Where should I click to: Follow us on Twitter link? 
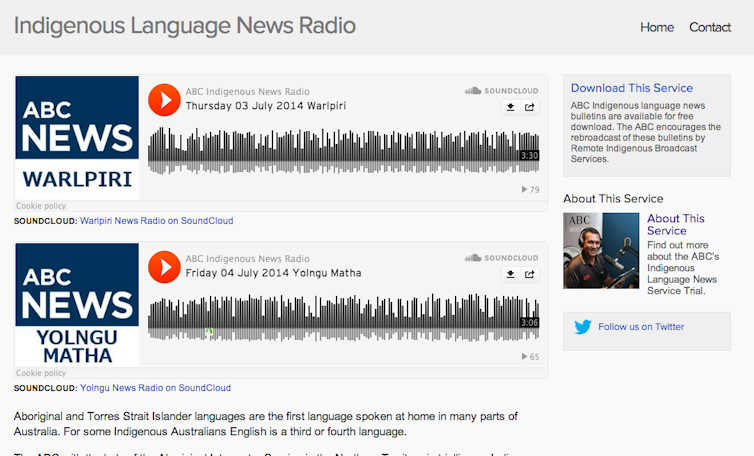(641, 327)
